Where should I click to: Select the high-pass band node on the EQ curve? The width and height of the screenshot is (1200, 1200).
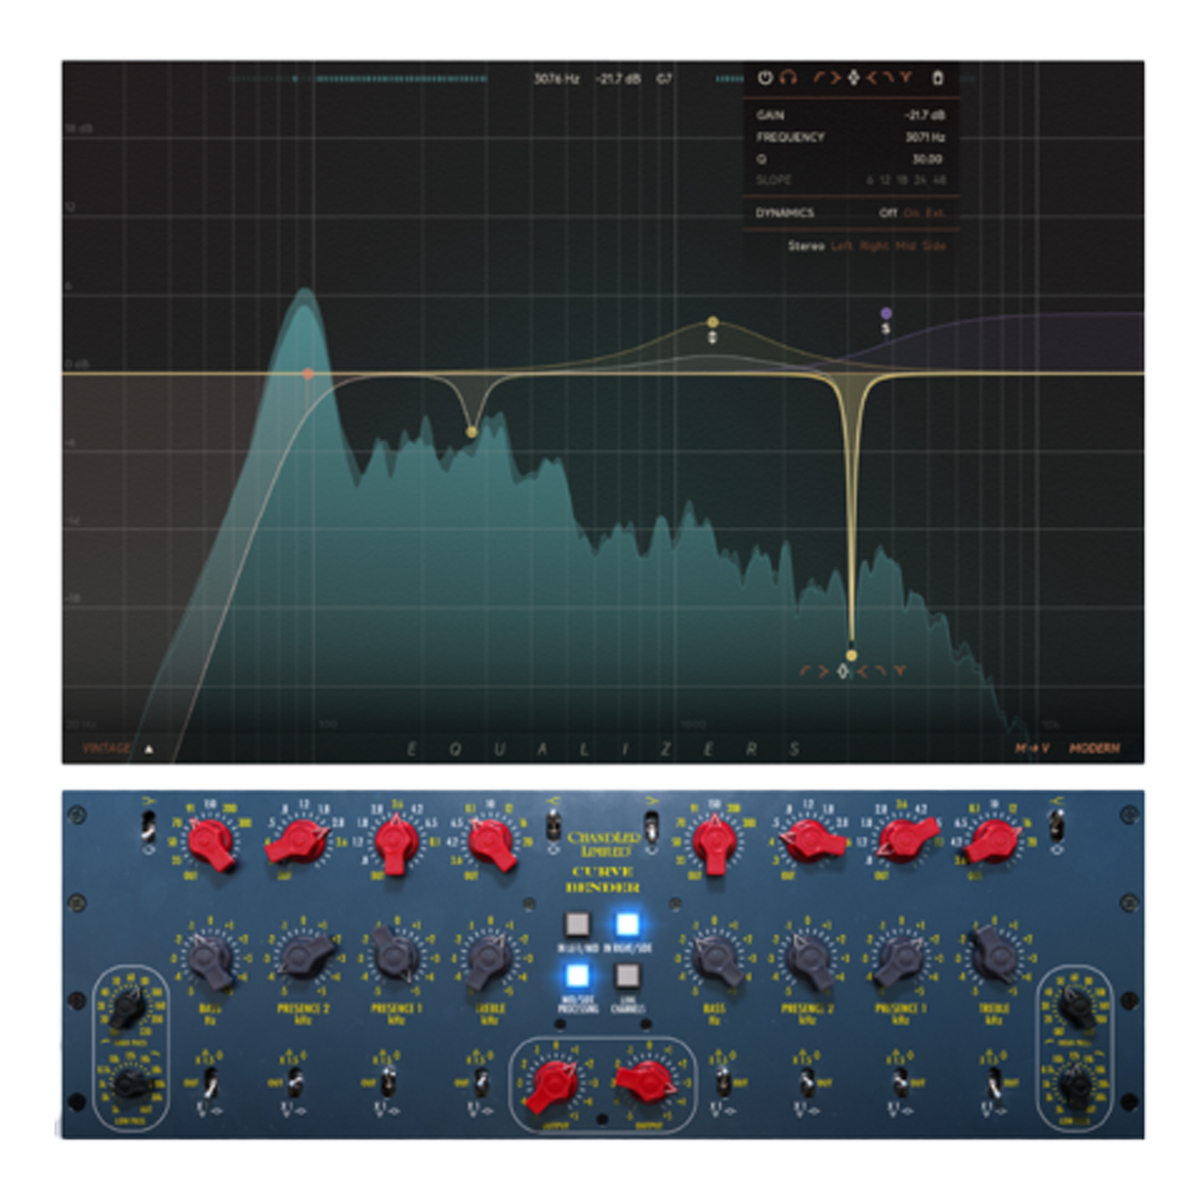pos(308,373)
